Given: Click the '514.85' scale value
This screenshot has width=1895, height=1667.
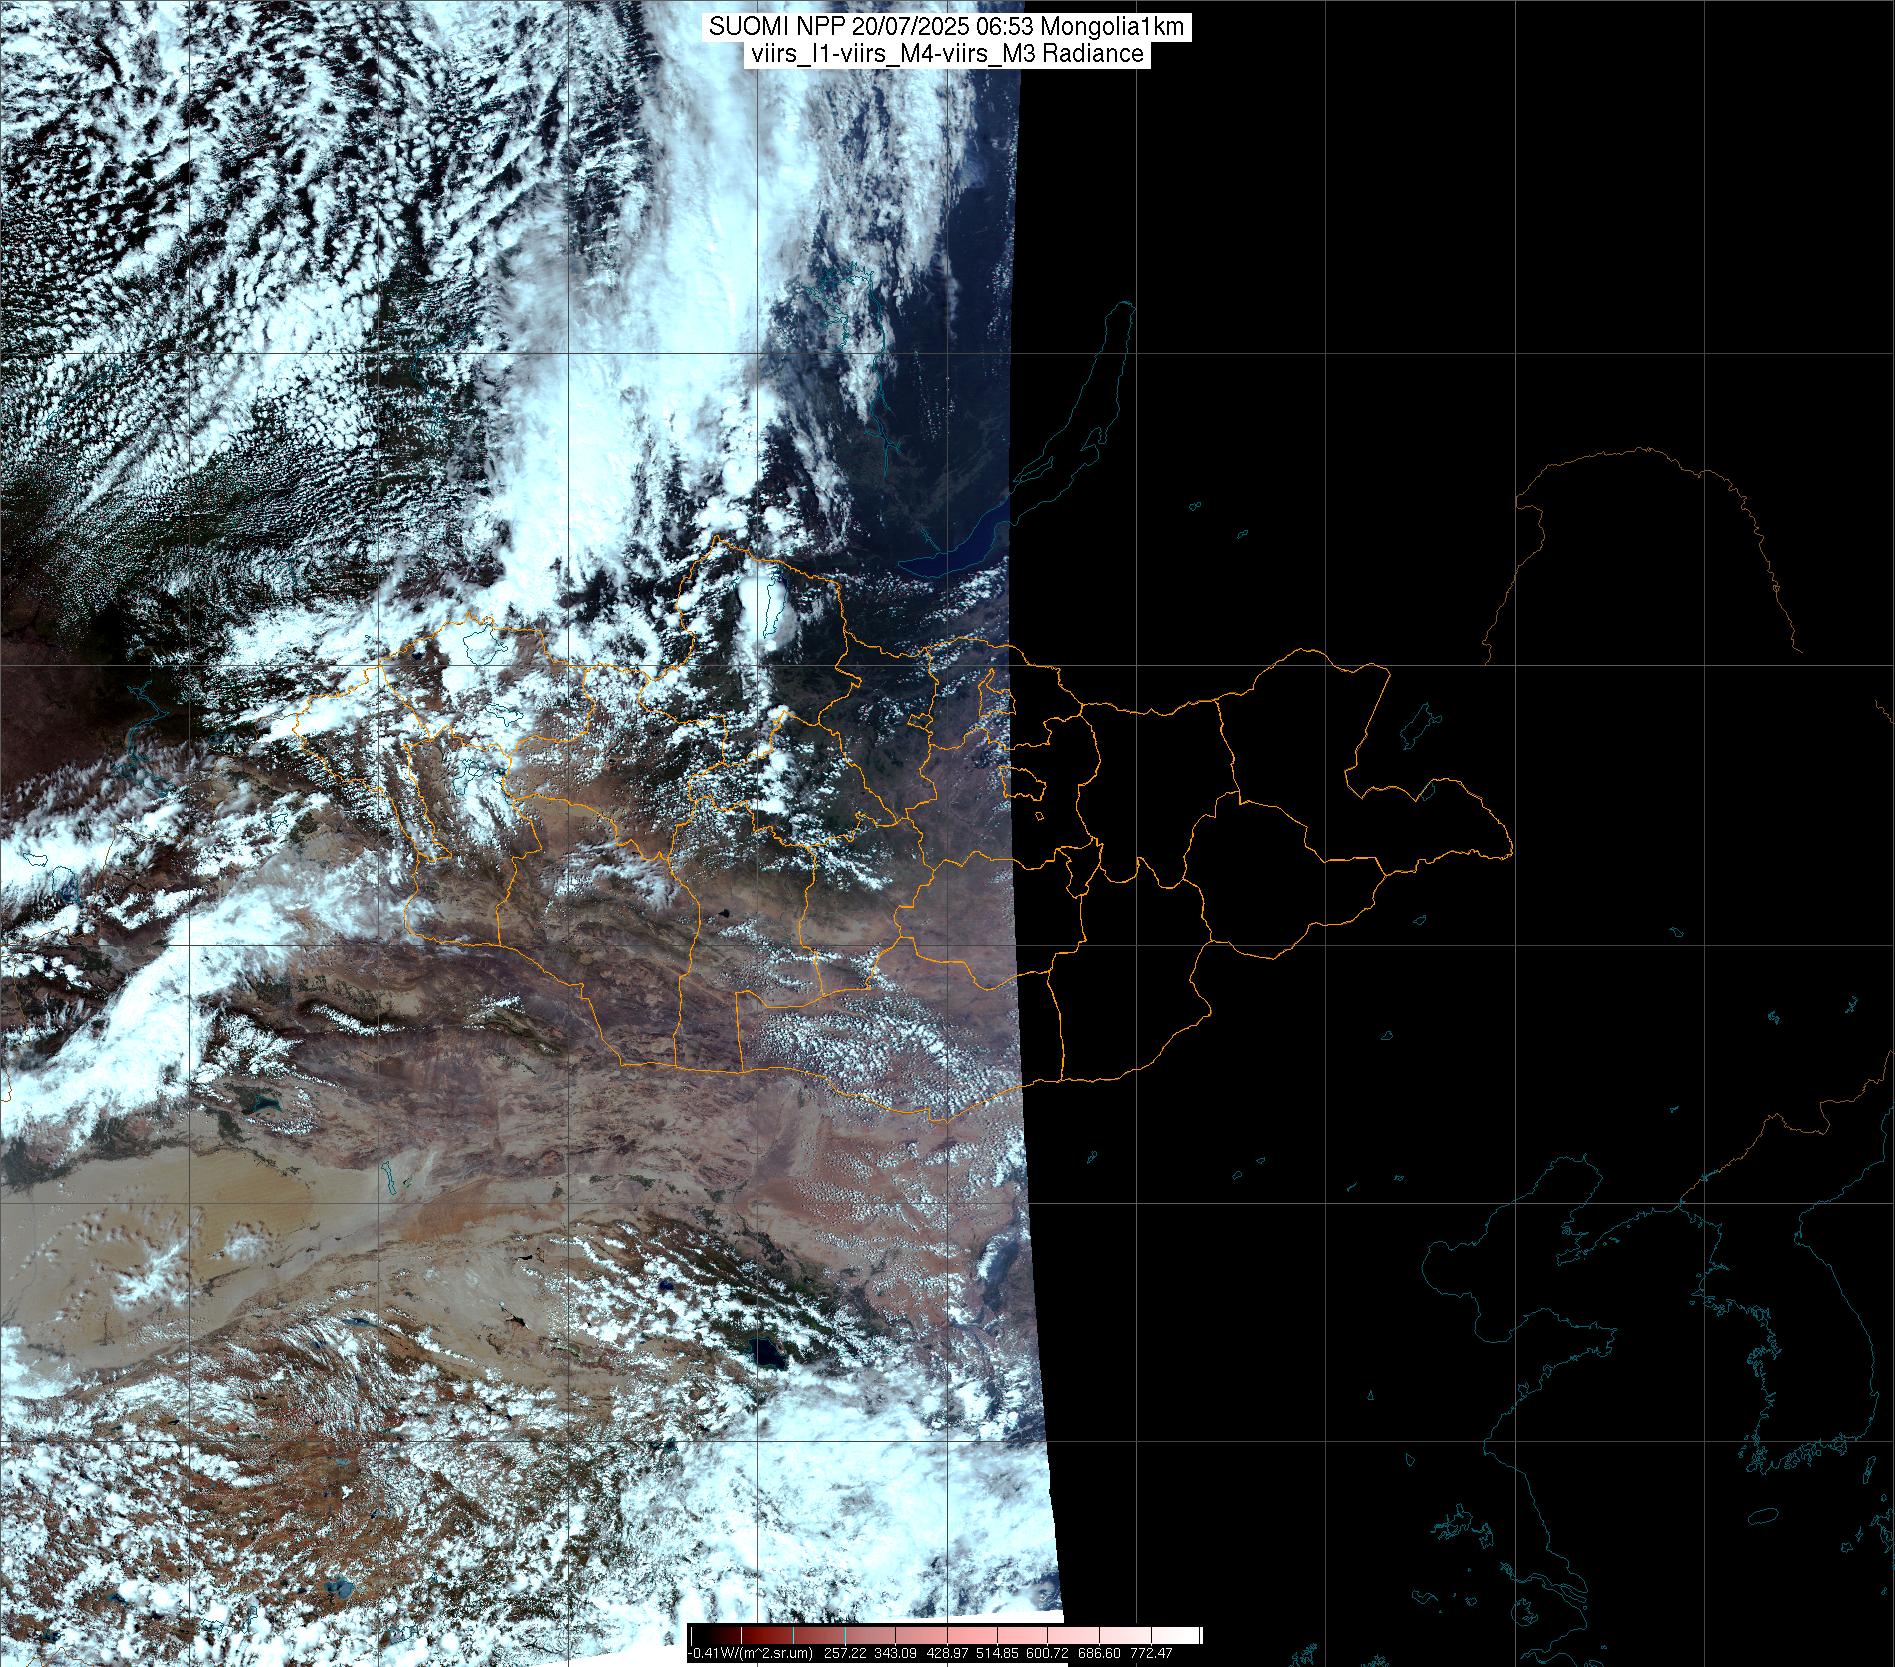Looking at the screenshot, I should pyautogui.click(x=997, y=1653).
